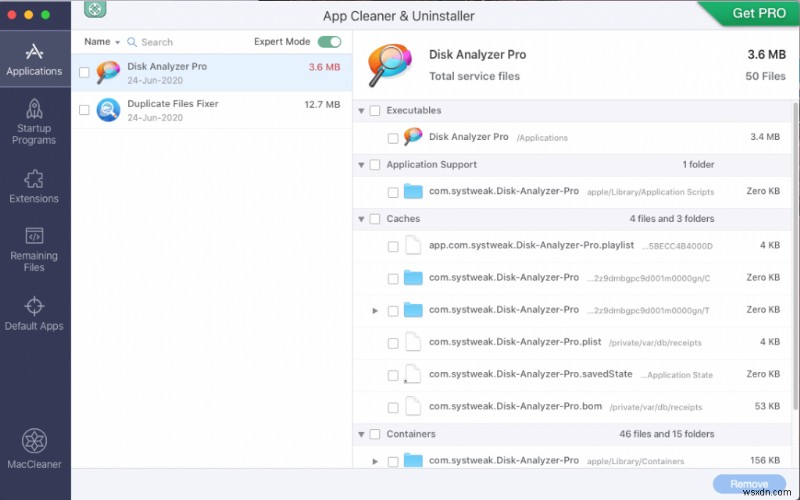The height and width of the screenshot is (500, 800).
Task: Check Duplicate Files Fixer in the app list
Action: (x=84, y=110)
